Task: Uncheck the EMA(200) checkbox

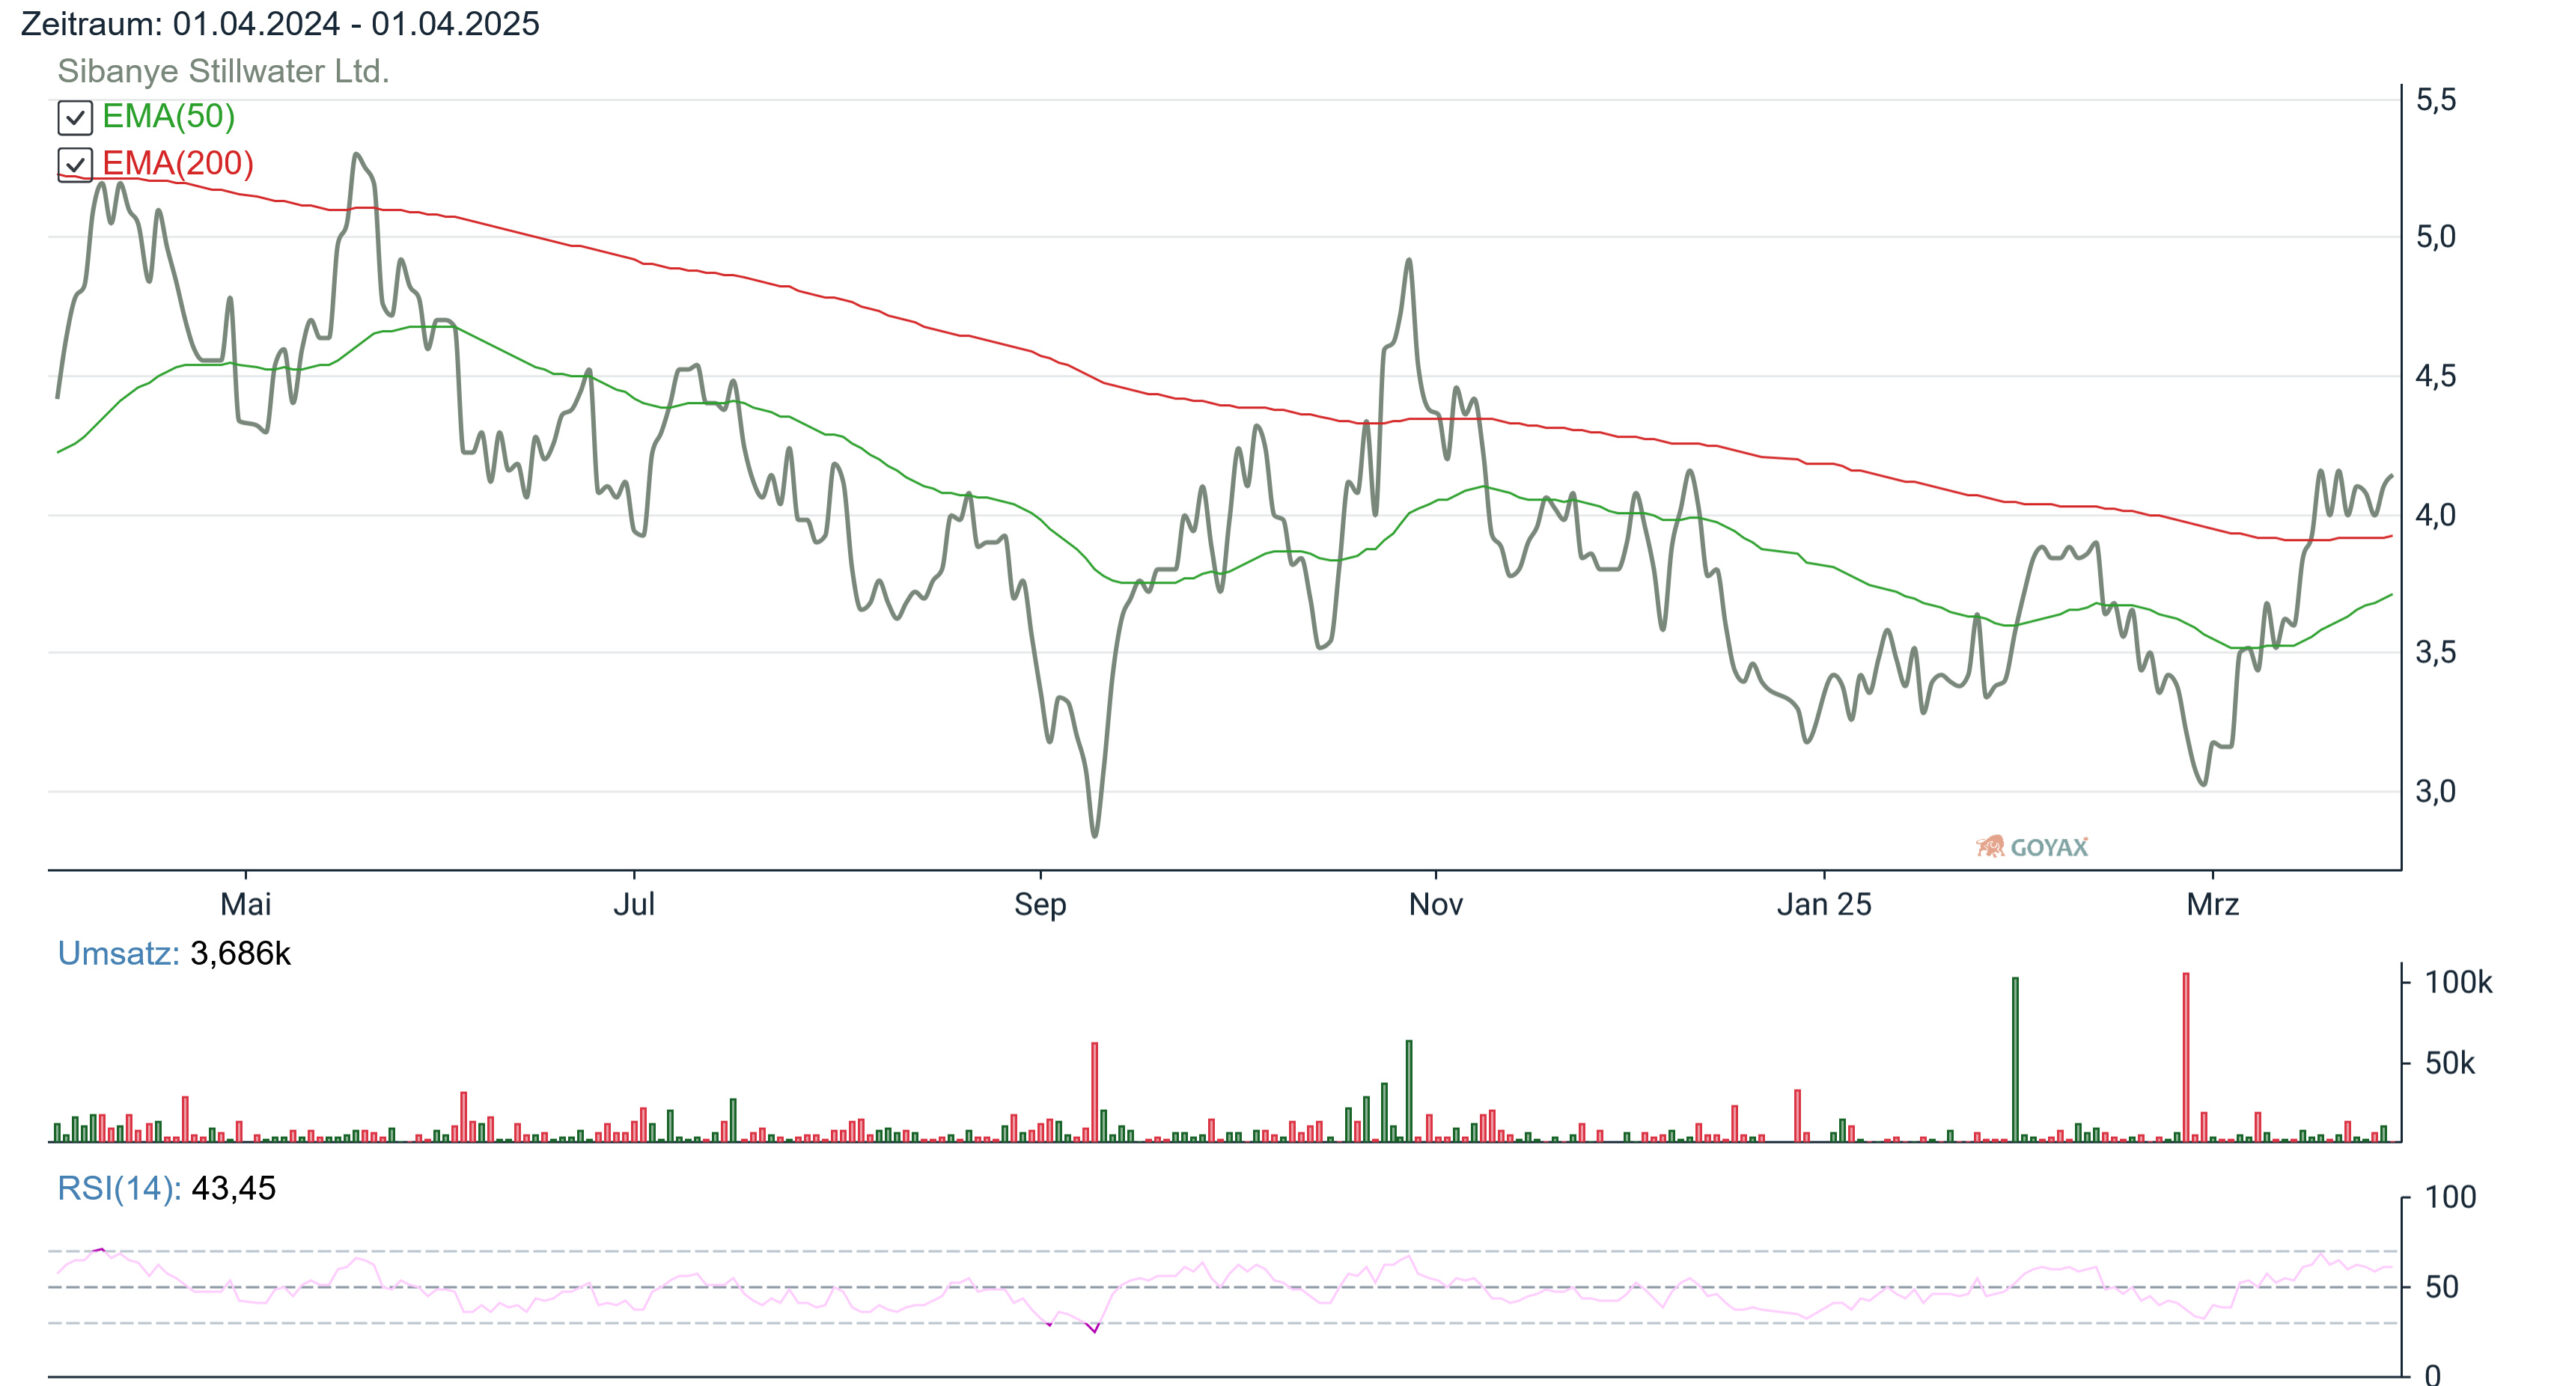Action: [75, 164]
